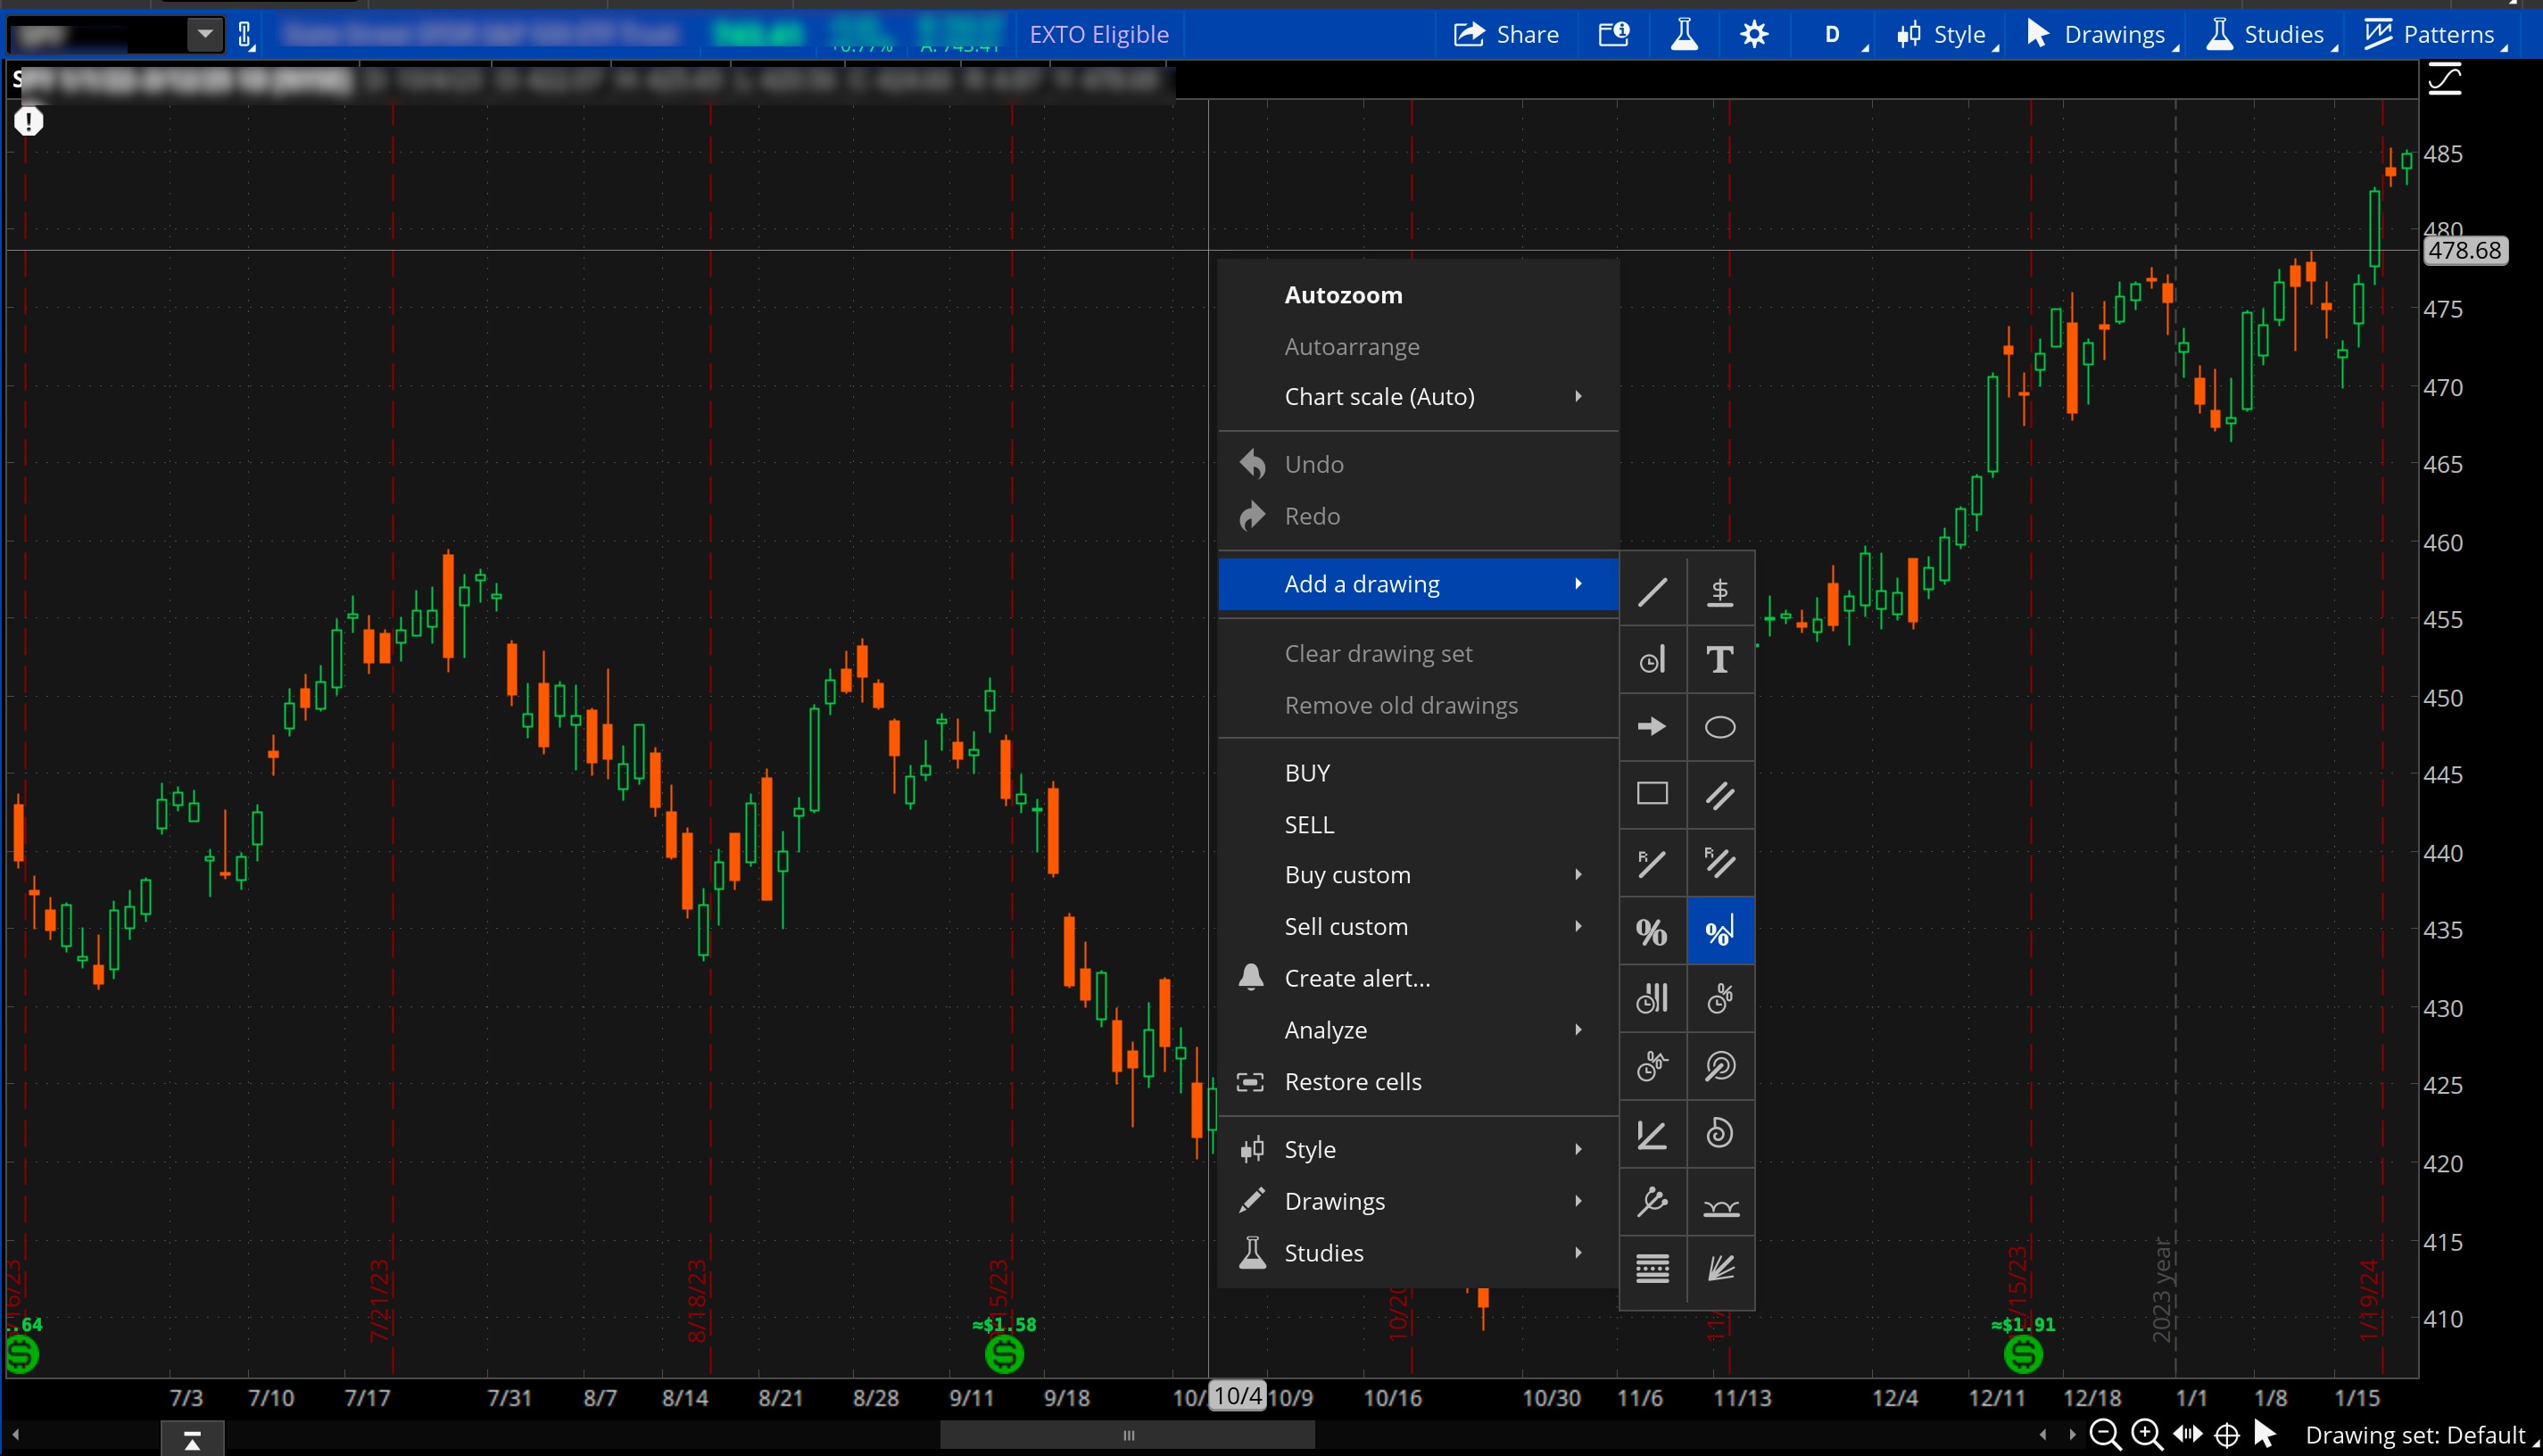Open the symbol selector dropdown arrow
2543x1456 pixels.
pyautogui.click(x=205, y=35)
